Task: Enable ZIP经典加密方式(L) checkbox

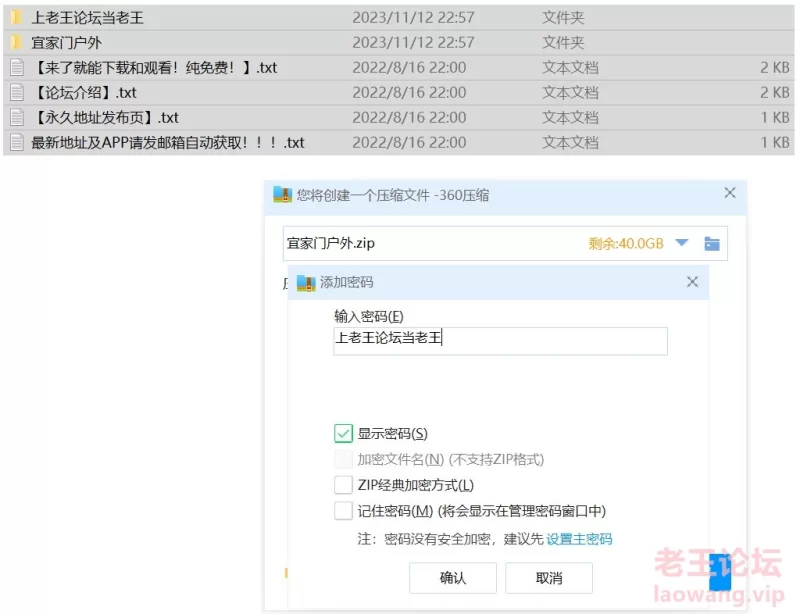Action: pos(343,485)
